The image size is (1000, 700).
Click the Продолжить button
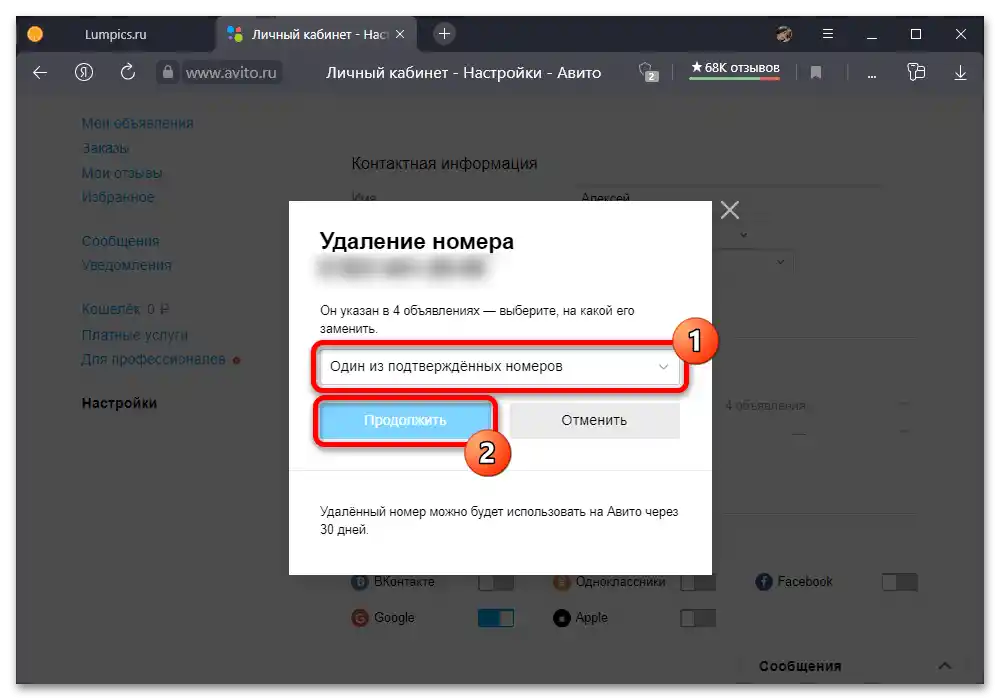(x=405, y=420)
